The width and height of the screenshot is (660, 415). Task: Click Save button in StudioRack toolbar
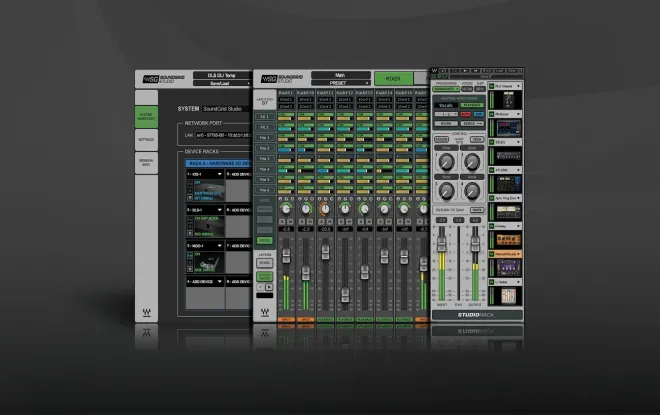coord(511,71)
